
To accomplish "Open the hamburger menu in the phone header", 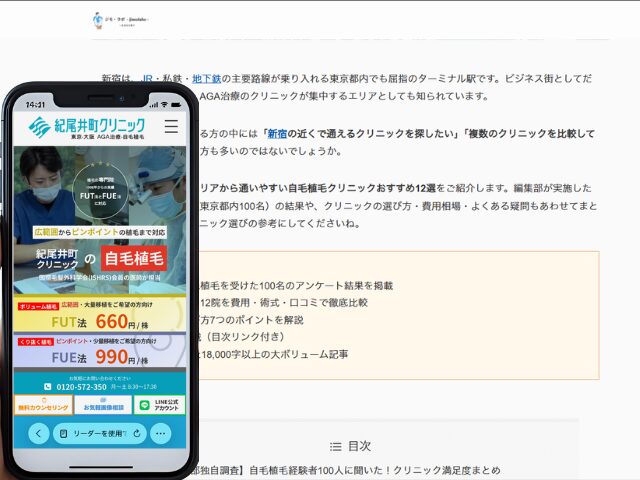I will (x=171, y=126).
